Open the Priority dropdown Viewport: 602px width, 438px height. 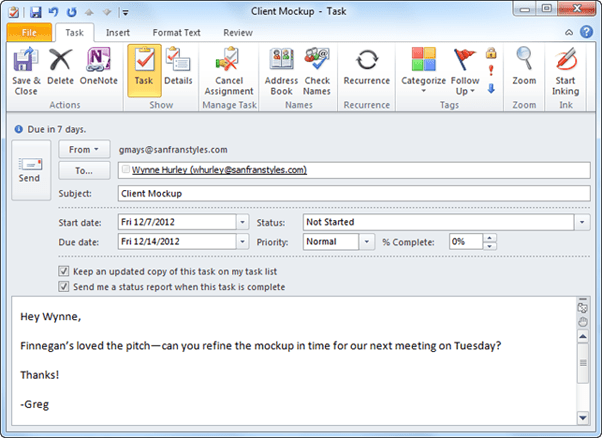click(369, 241)
